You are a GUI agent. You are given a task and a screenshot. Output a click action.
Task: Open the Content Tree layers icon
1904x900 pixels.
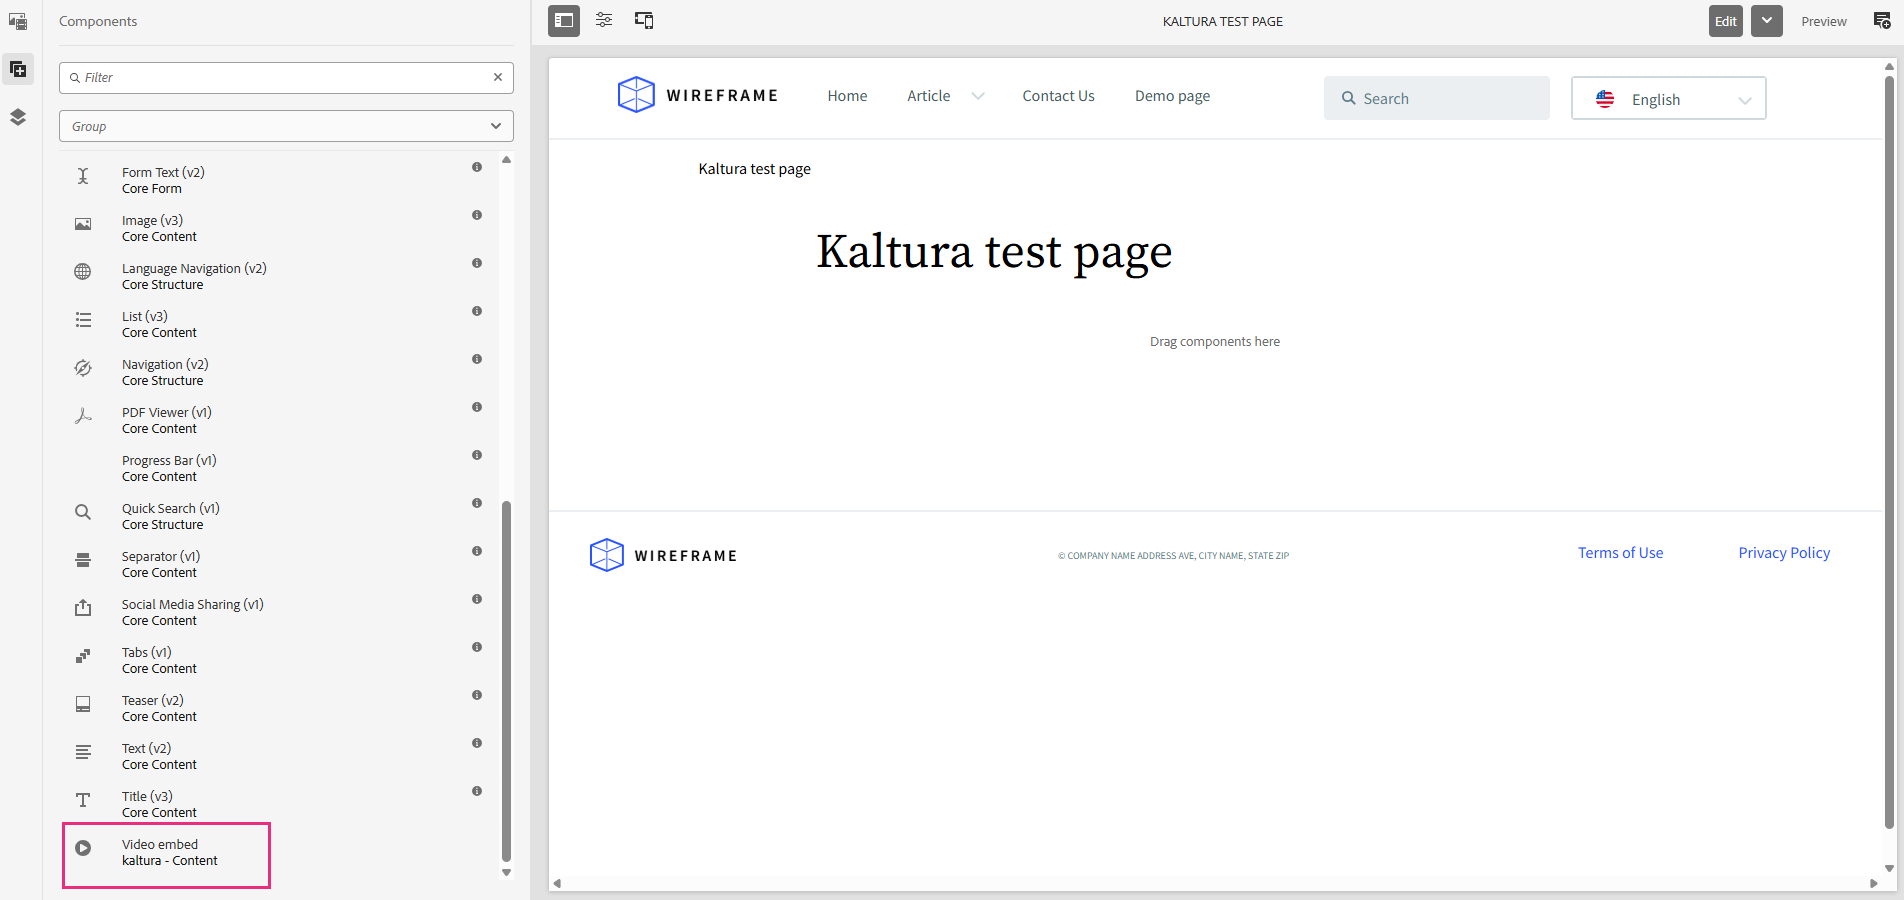(18, 117)
